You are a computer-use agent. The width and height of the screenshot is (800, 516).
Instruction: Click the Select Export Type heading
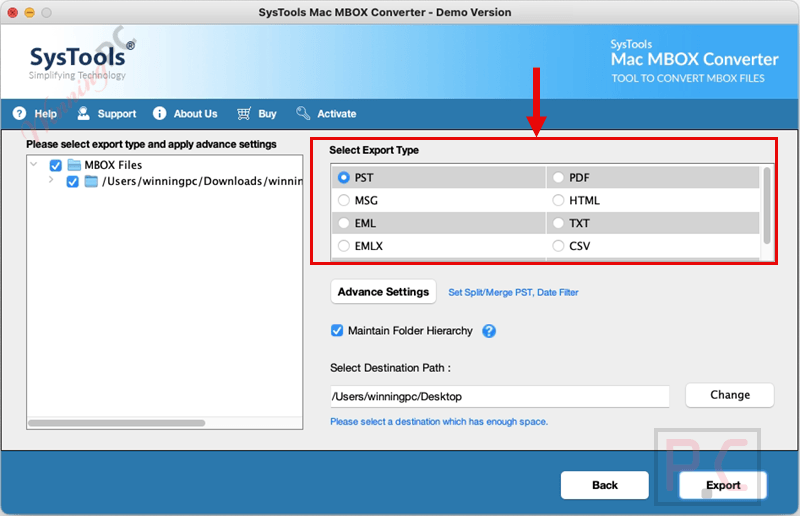(x=374, y=150)
